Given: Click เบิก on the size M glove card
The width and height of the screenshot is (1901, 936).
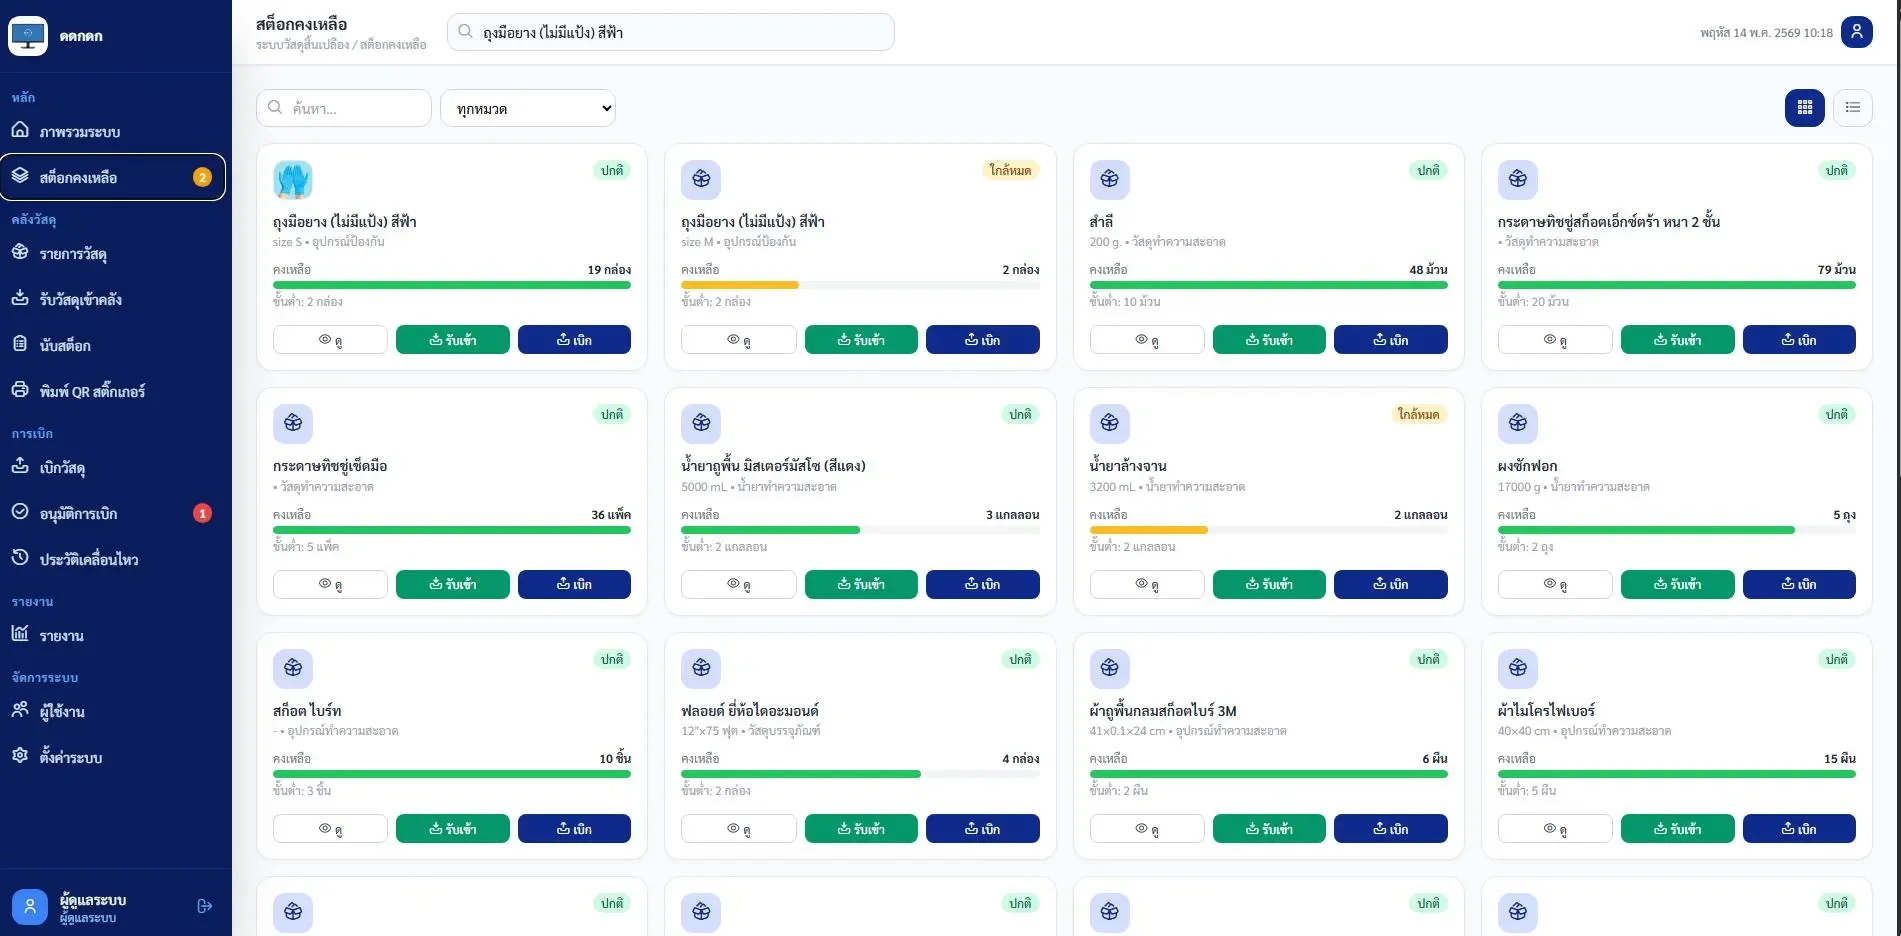Looking at the screenshot, I should pos(983,340).
